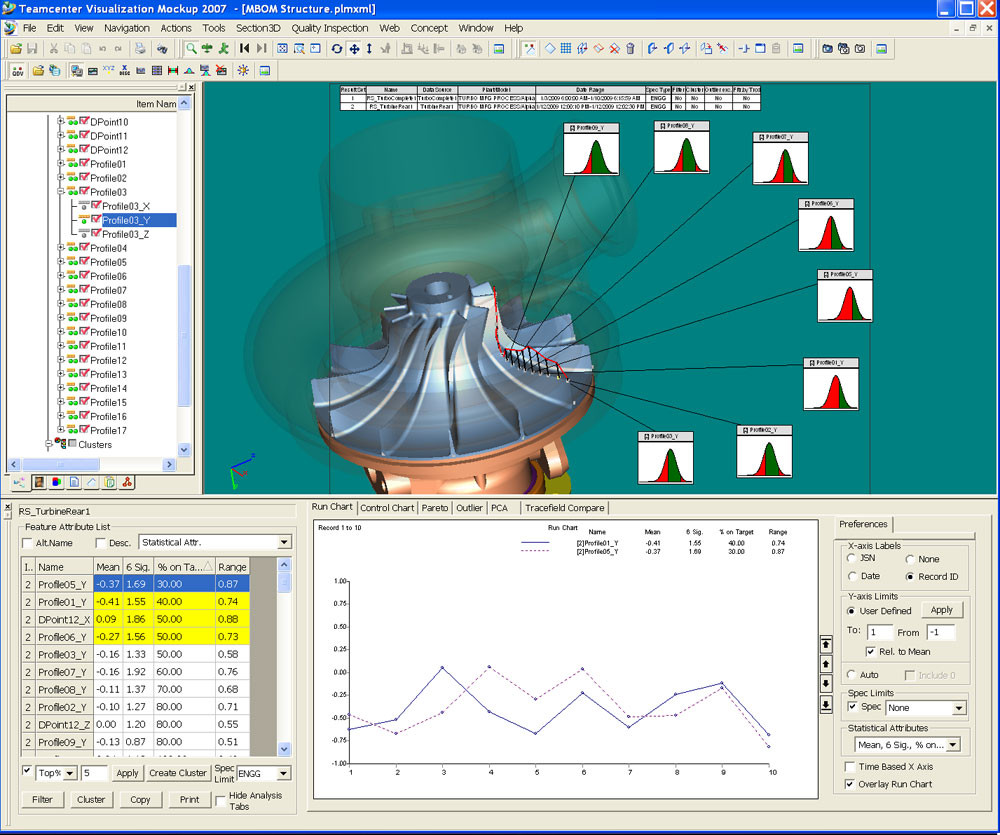Click the QDV quality data icon

coord(18,71)
